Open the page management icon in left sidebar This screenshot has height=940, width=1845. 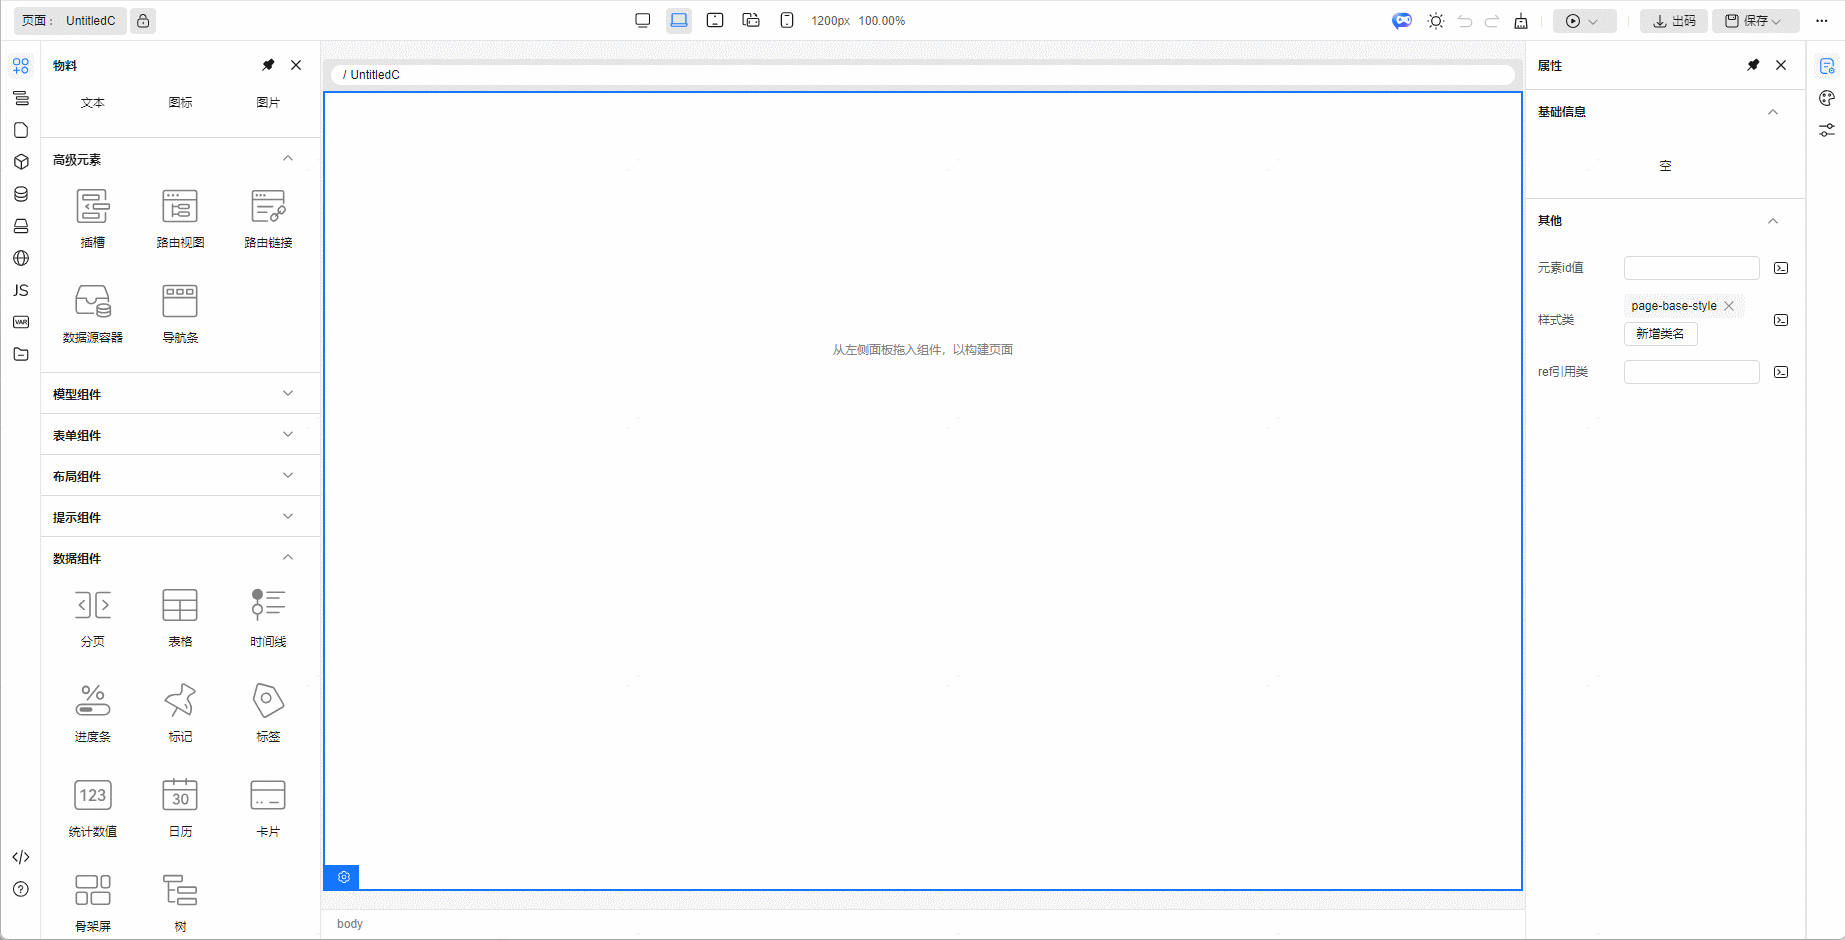tap(21, 130)
